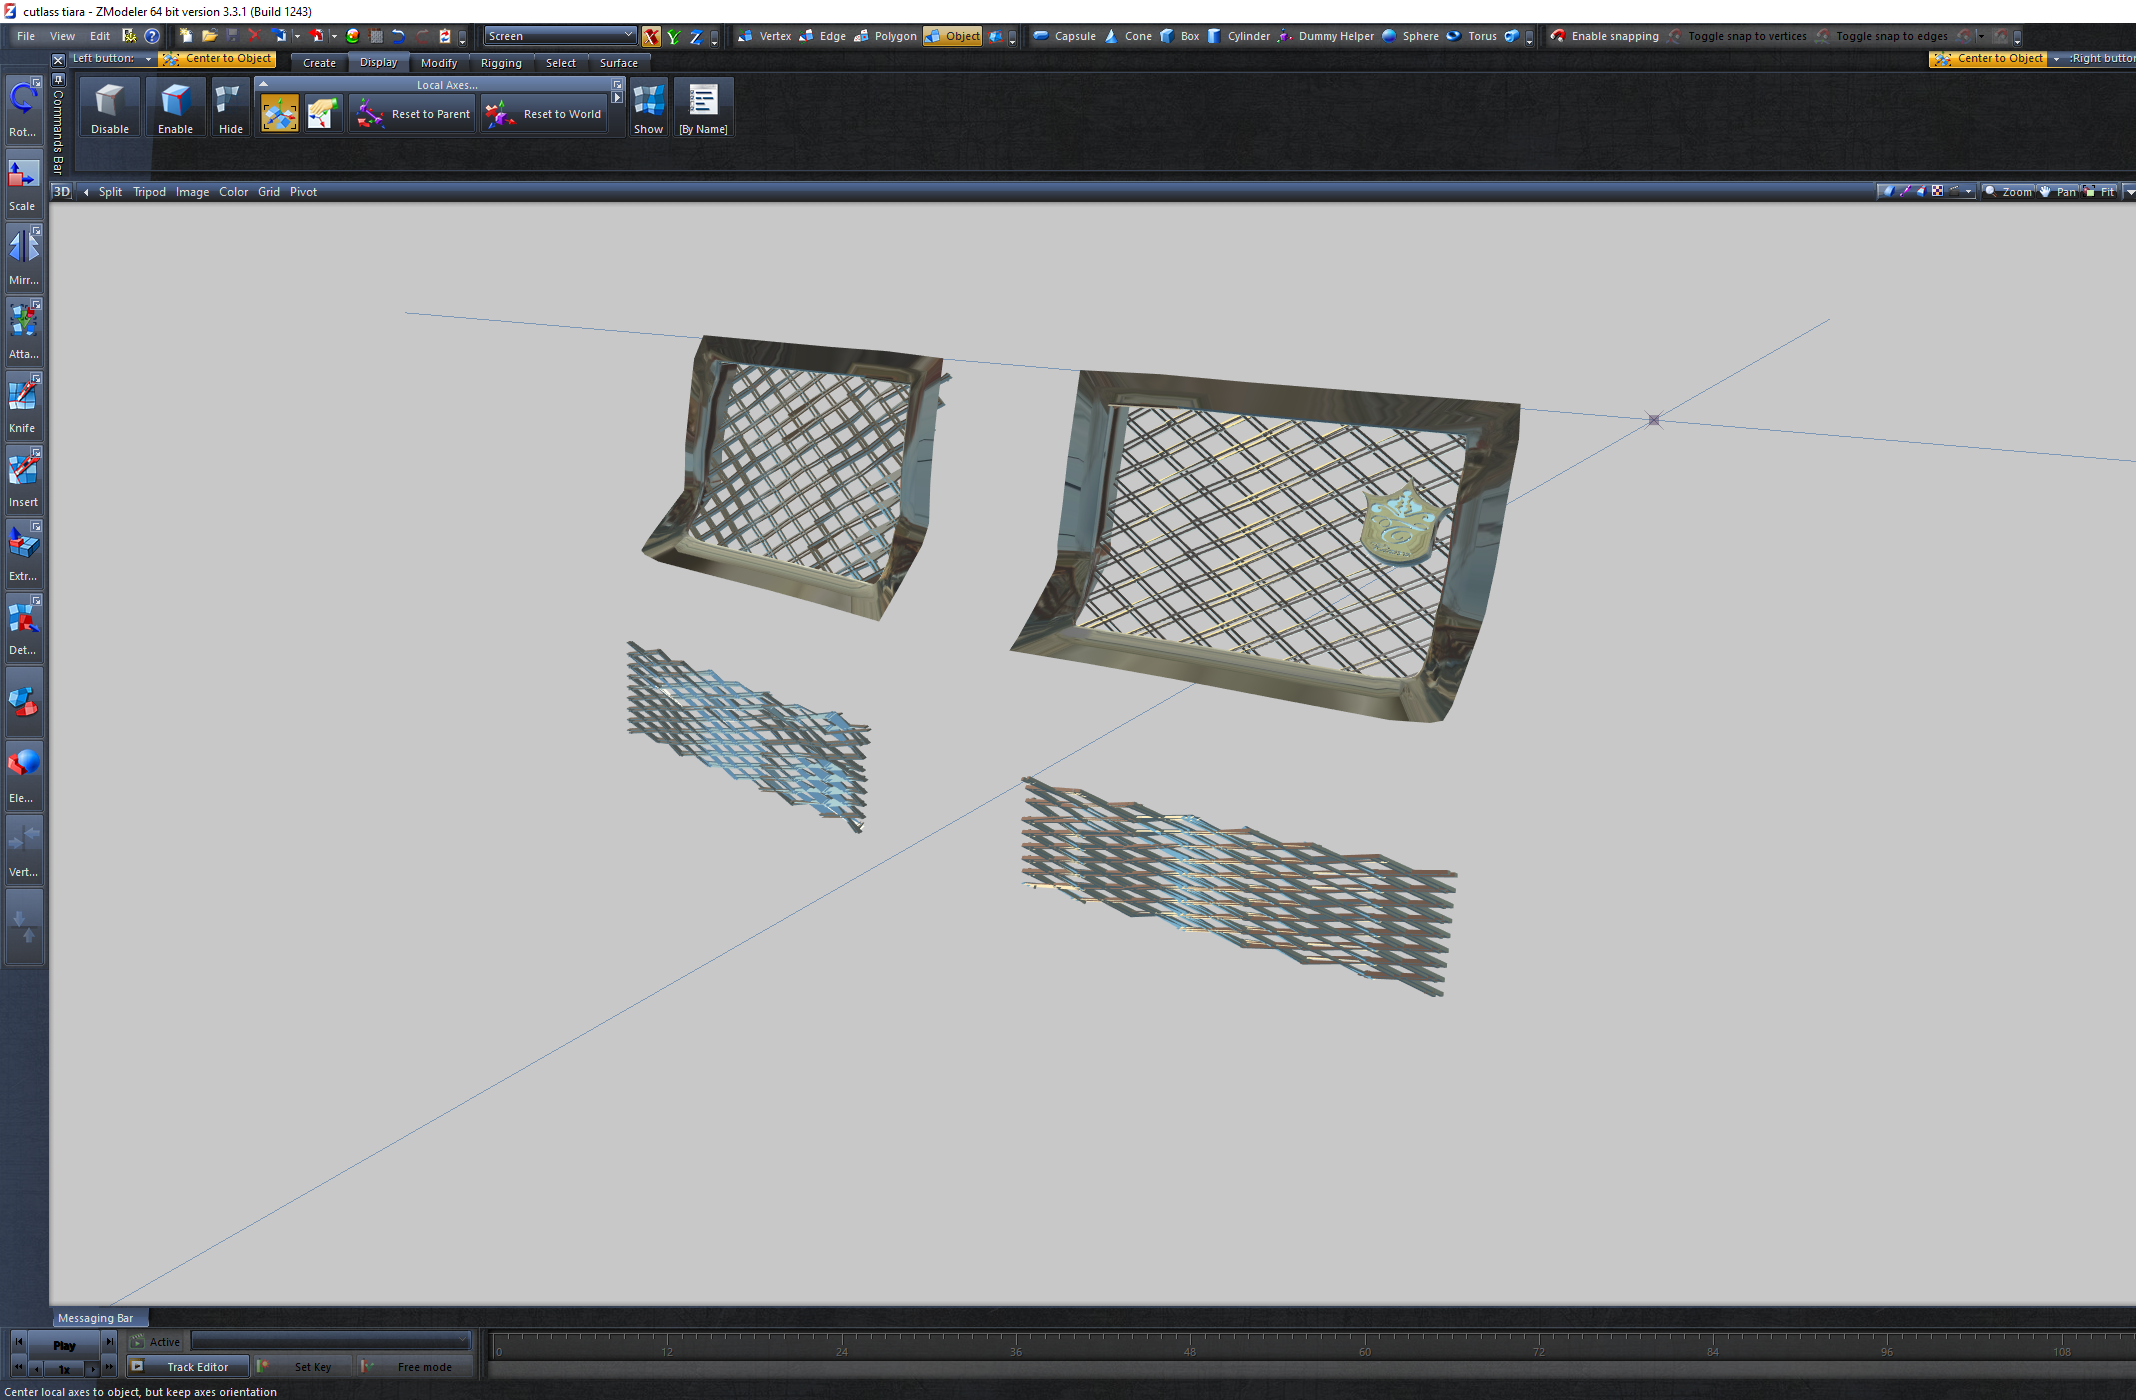This screenshot has width=2136, height=1400.
Task: Create a Torus primitive
Action: coord(1472,36)
